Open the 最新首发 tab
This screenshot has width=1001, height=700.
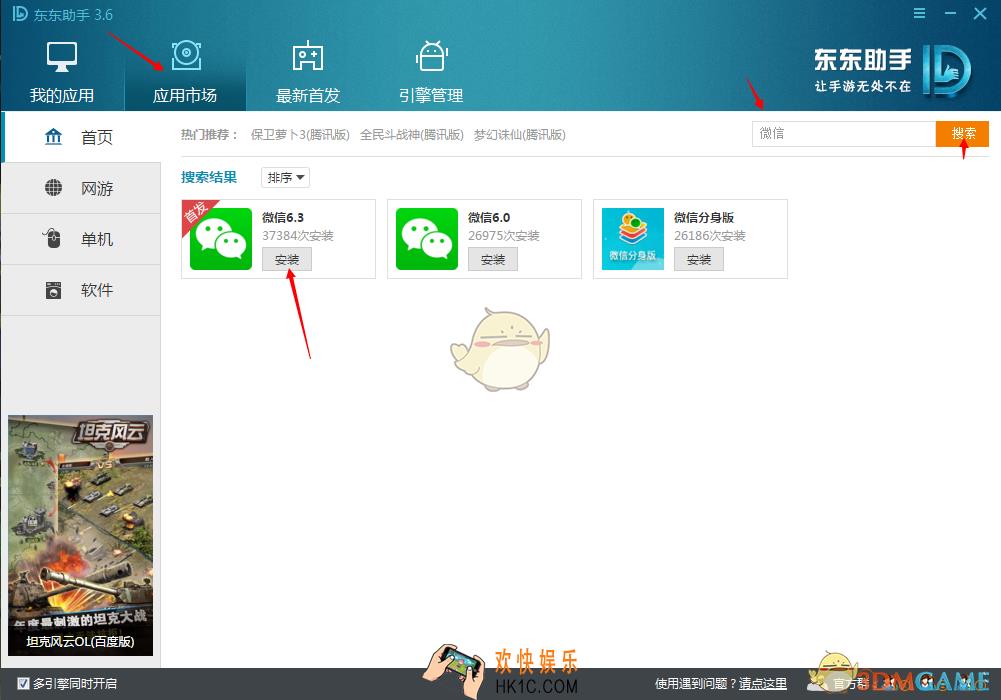(x=308, y=71)
